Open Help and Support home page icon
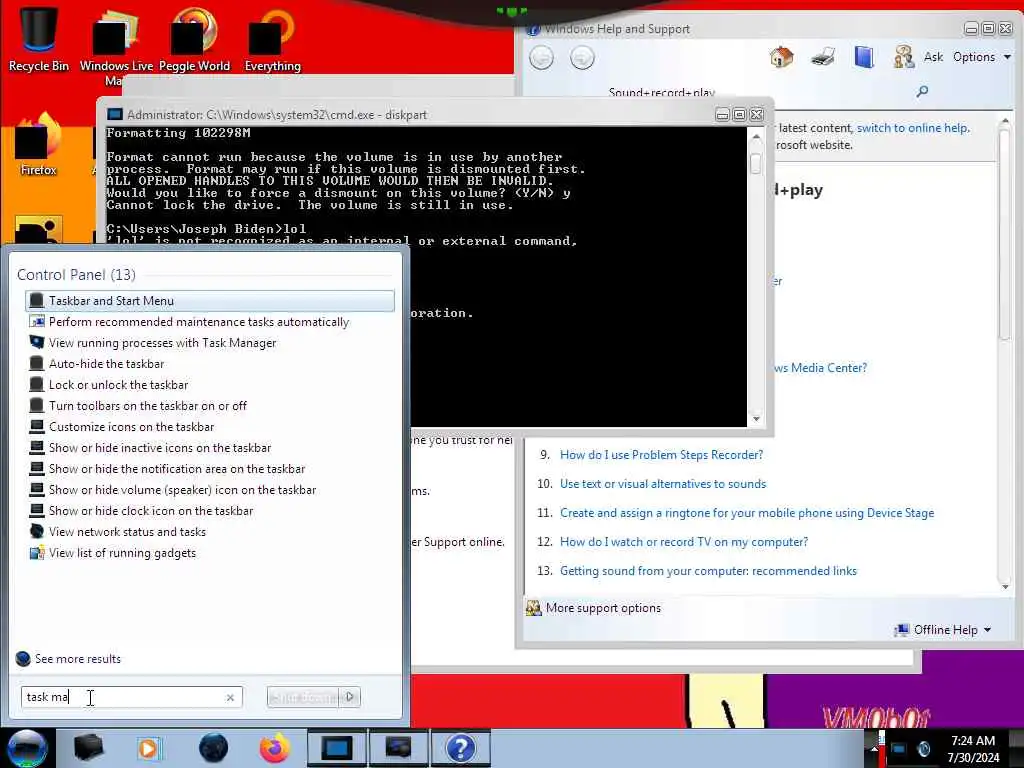The image size is (1024, 768). click(781, 57)
